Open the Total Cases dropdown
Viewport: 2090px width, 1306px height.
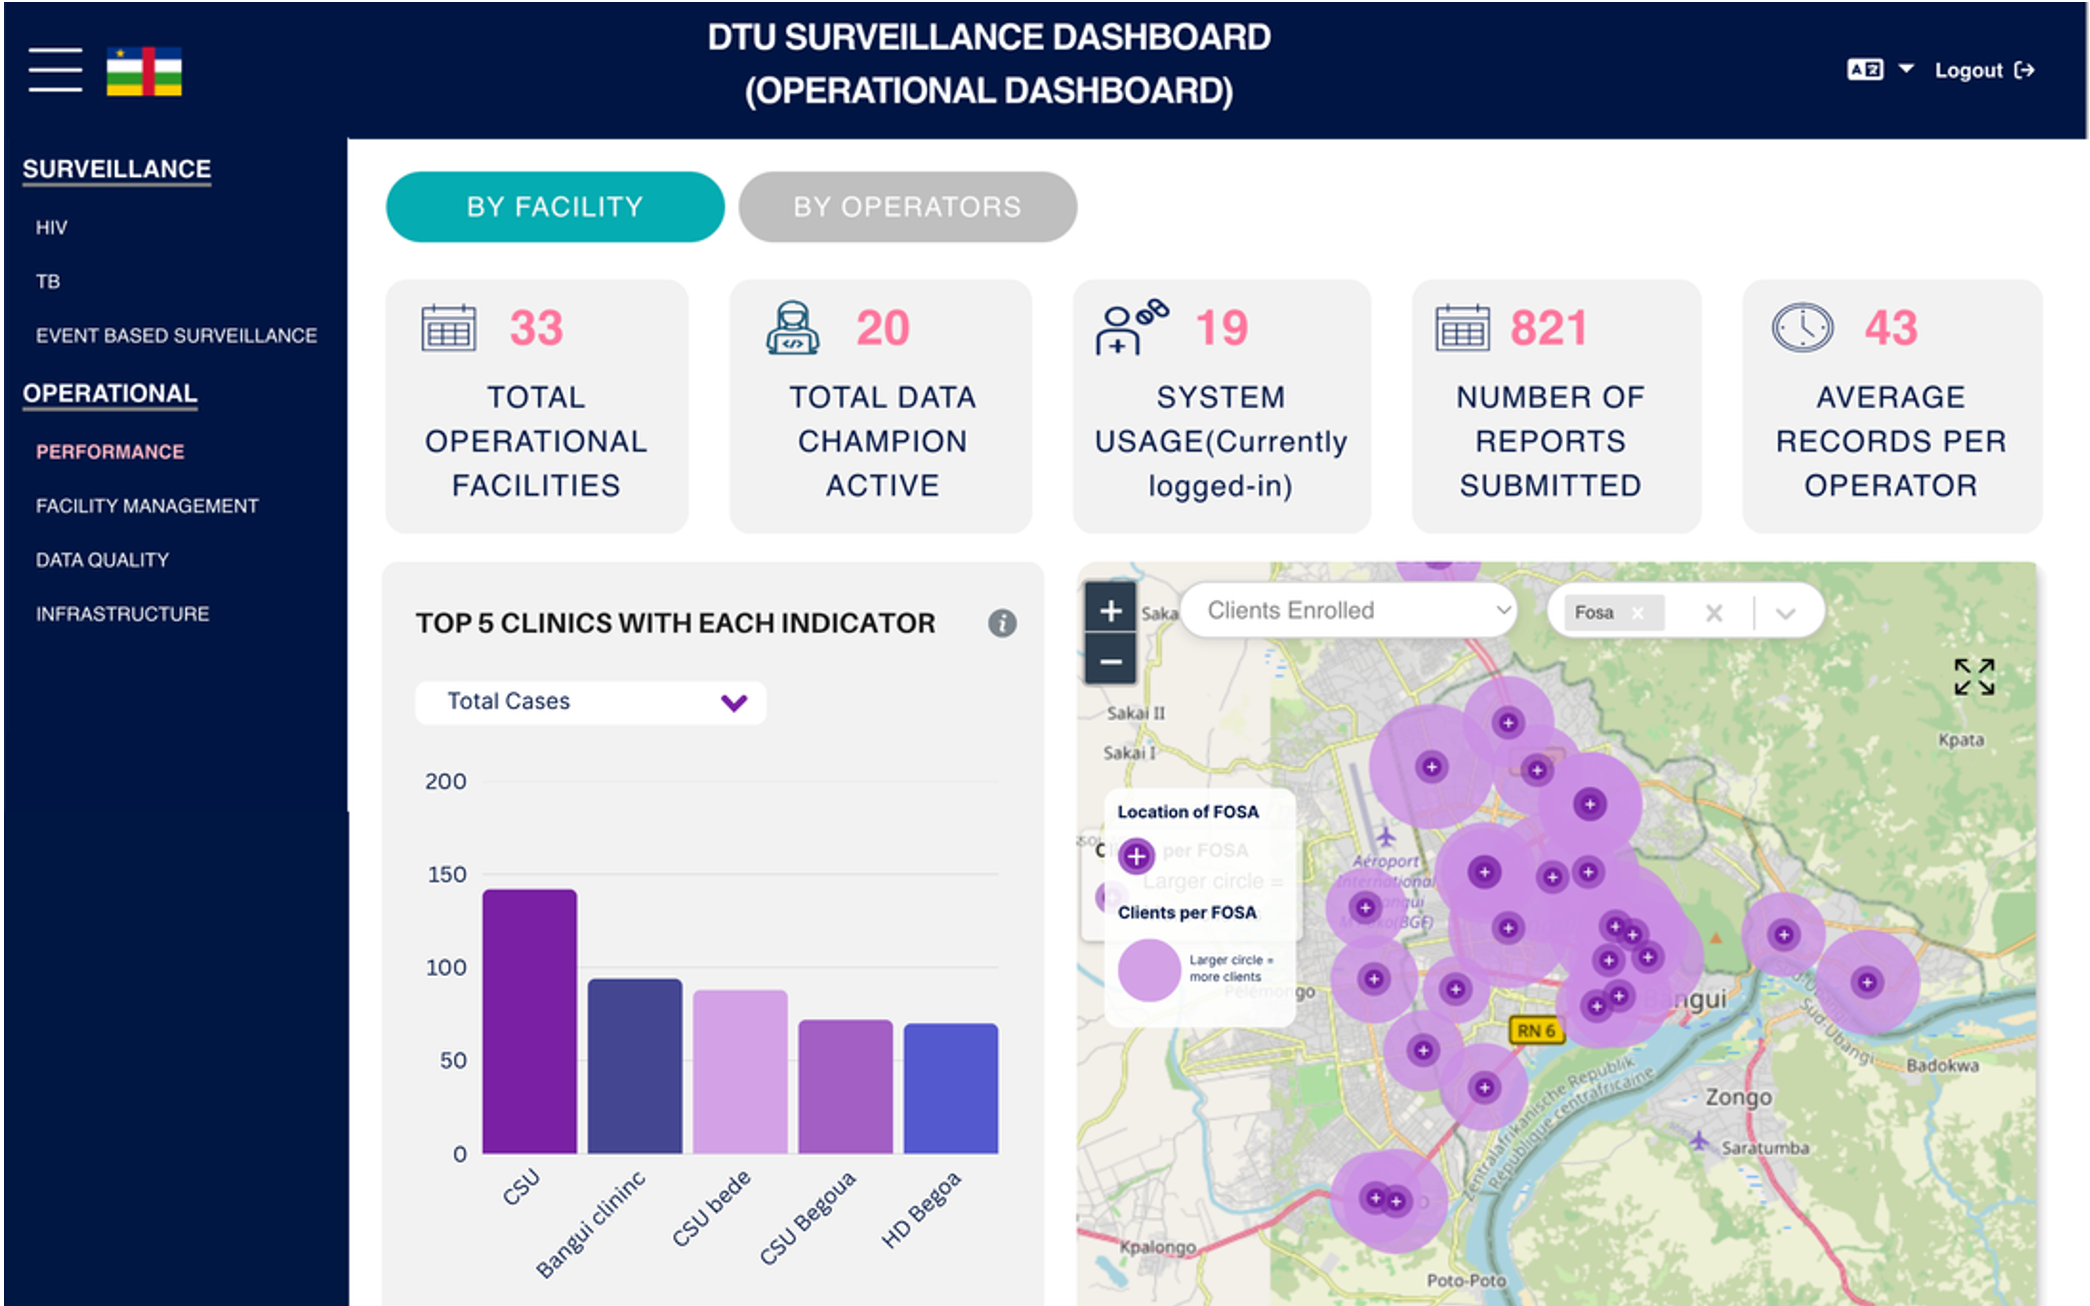(x=590, y=702)
